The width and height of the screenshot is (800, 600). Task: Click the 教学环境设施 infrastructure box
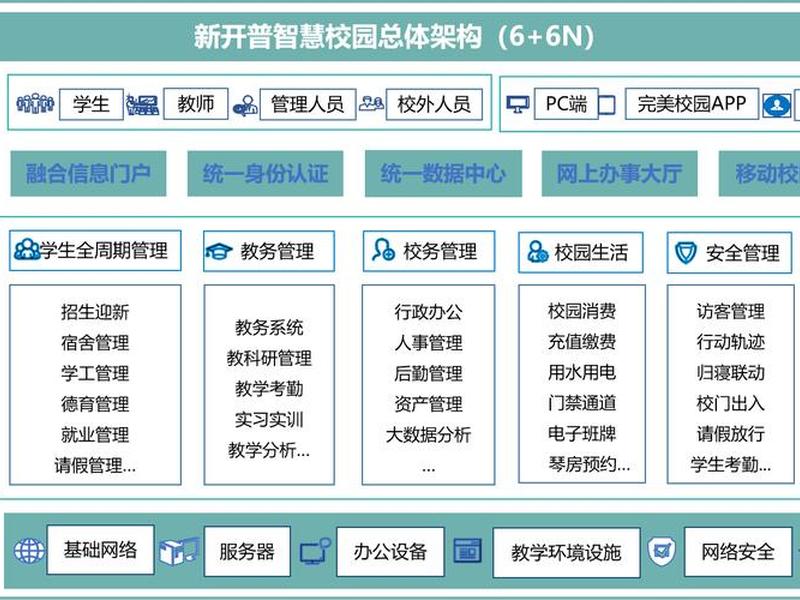tap(566, 553)
